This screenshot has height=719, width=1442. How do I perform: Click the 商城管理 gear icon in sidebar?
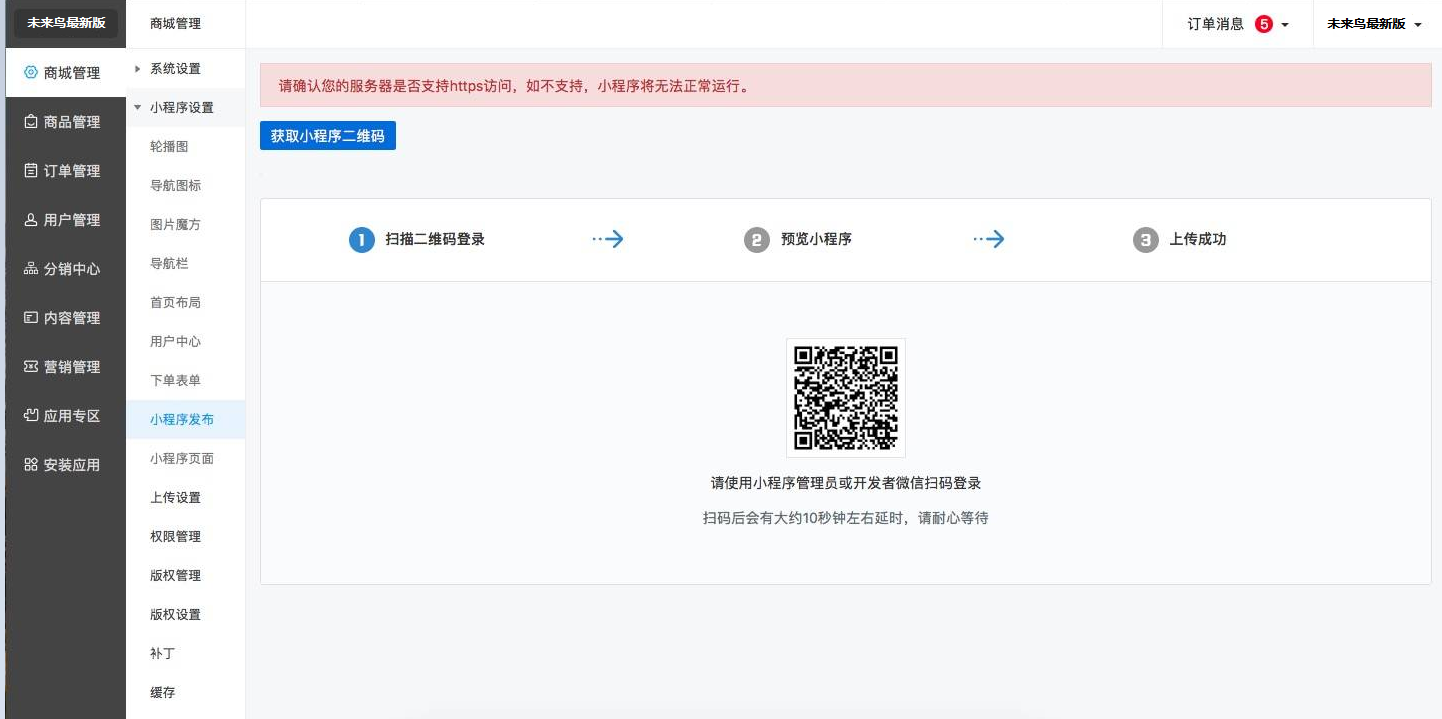click(x=31, y=73)
